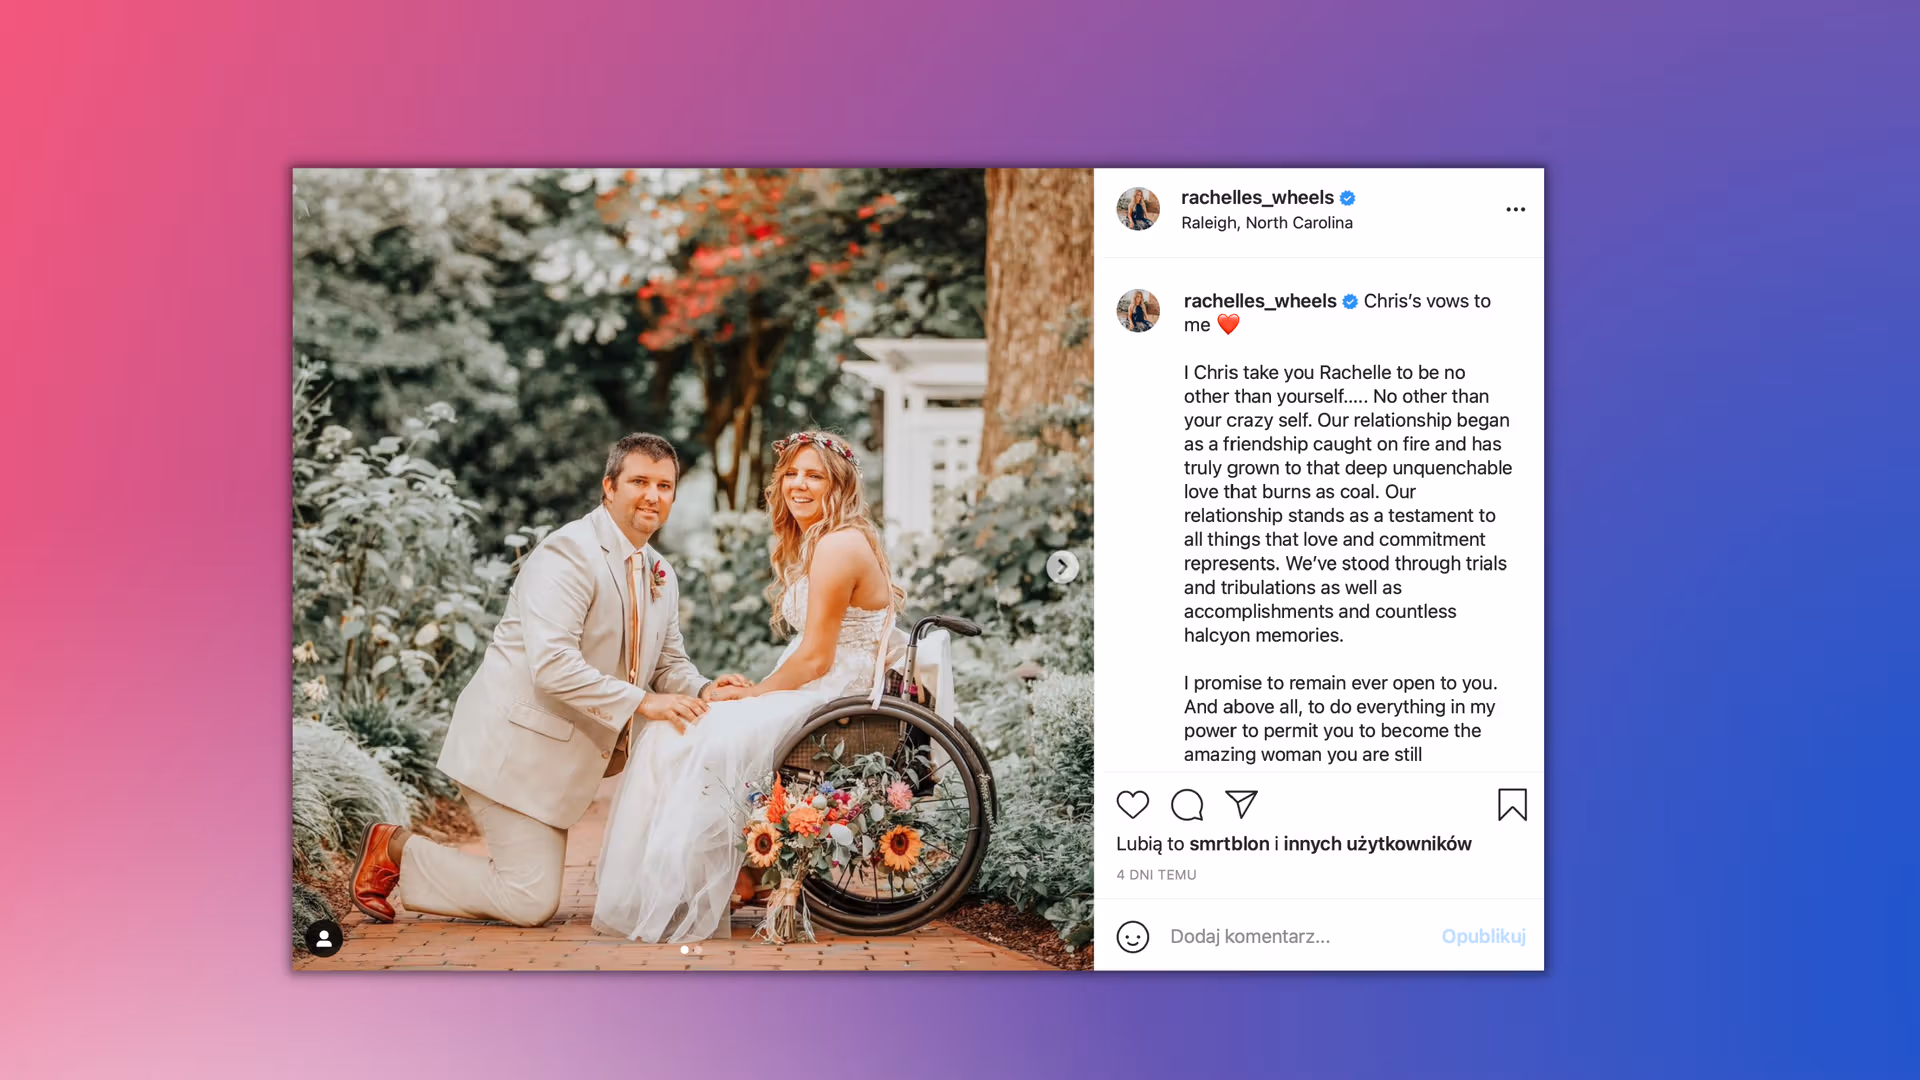This screenshot has width=1920, height=1080.
Task: Select the second carousel dot indicator
Action: [698, 950]
